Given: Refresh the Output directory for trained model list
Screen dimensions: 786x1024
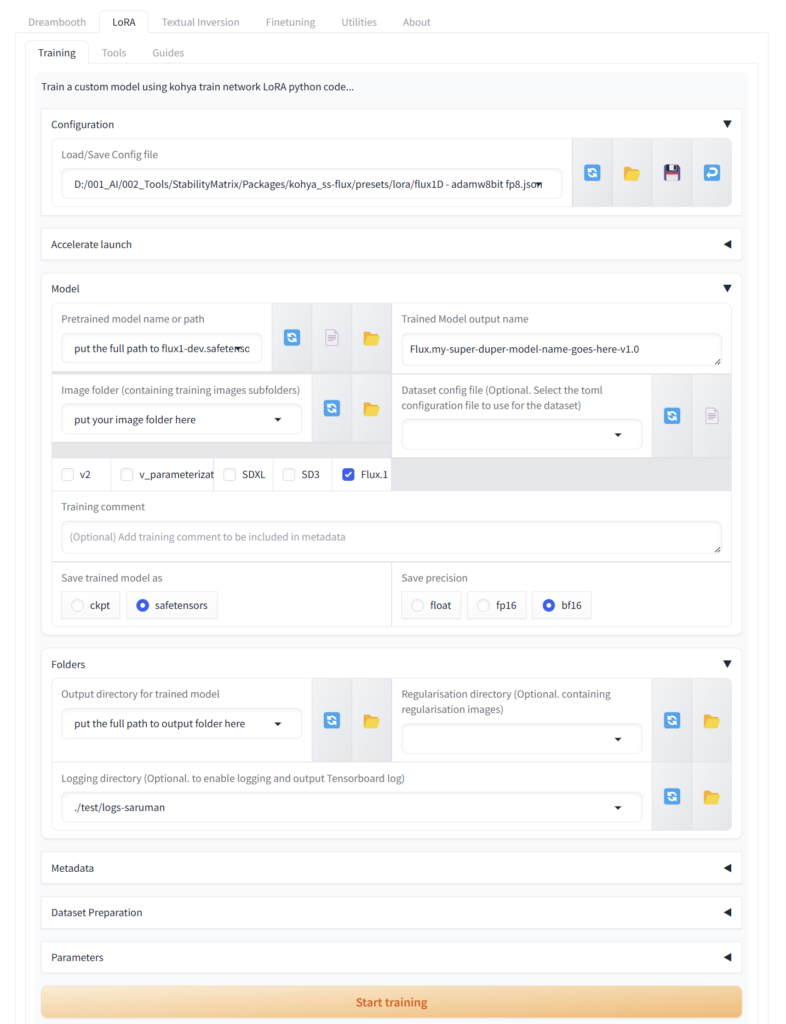Looking at the screenshot, I should pos(332,720).
